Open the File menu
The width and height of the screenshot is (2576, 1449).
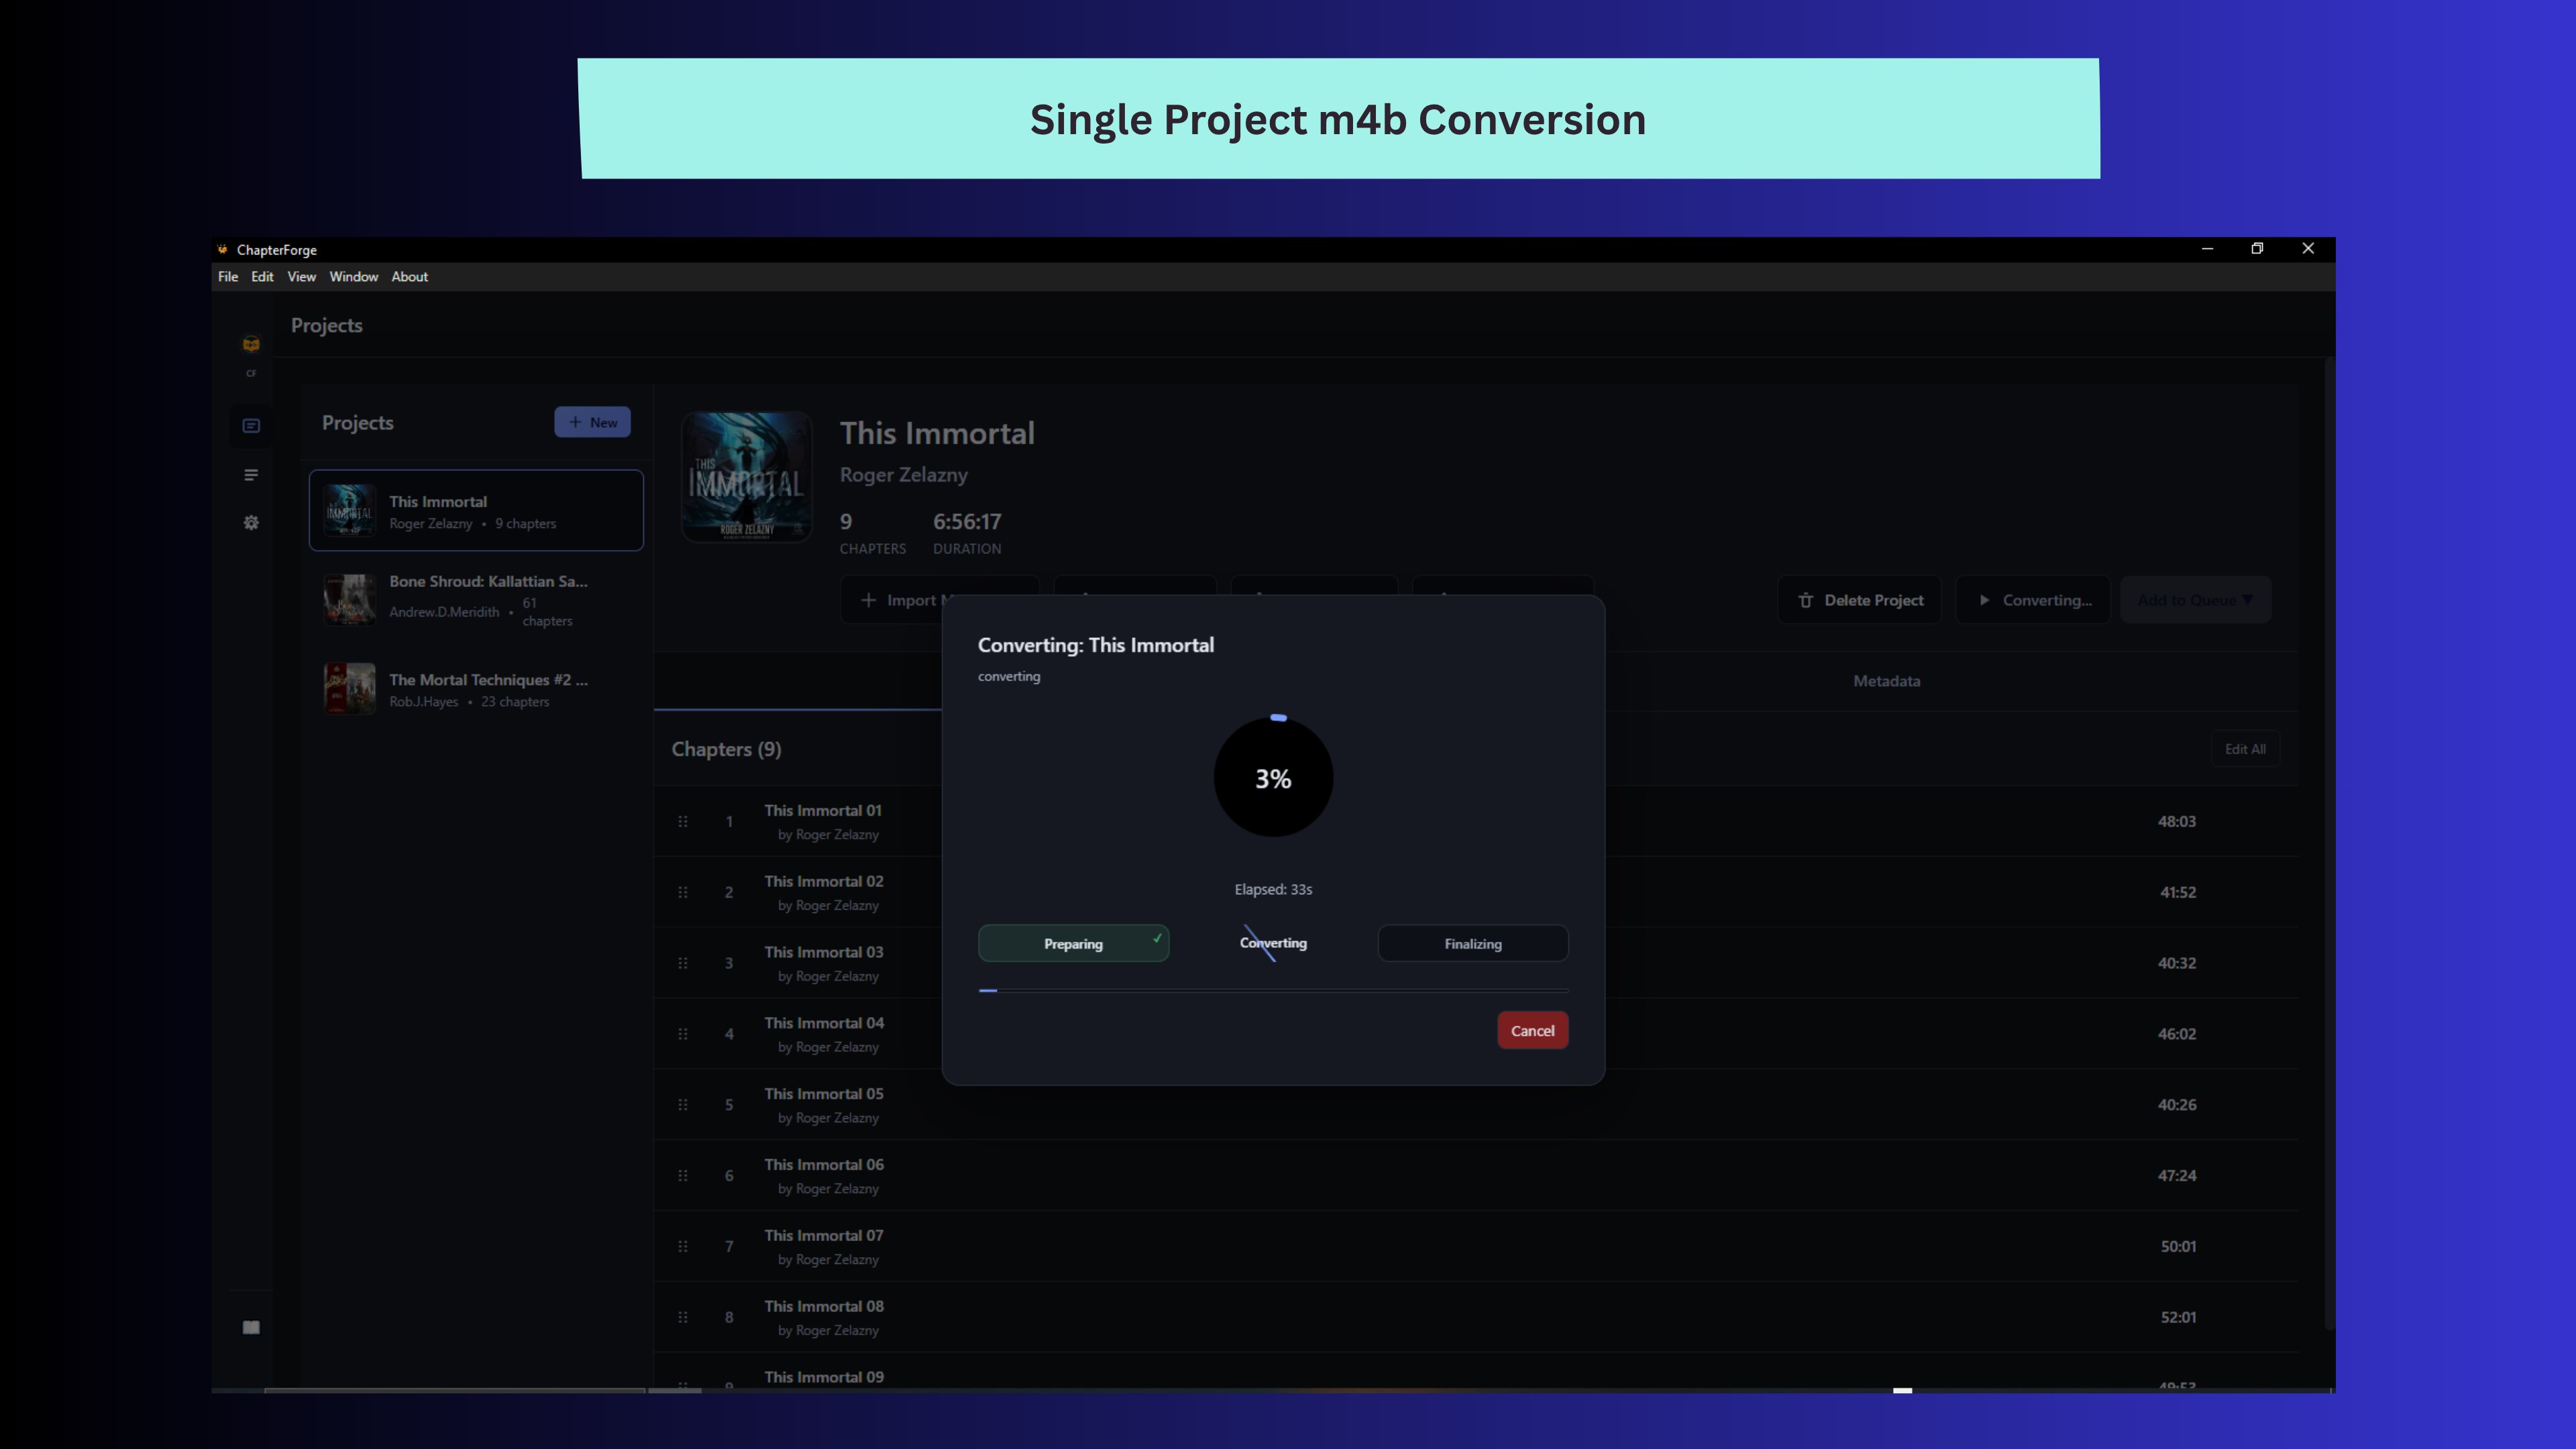pyautogui.click(x=227, y=277)
